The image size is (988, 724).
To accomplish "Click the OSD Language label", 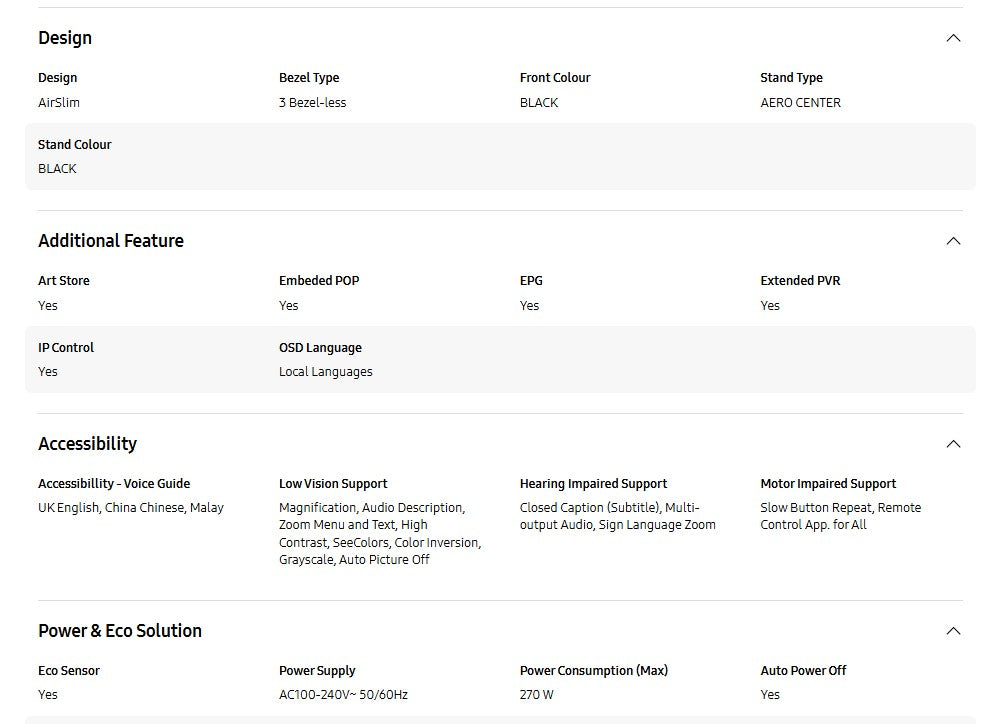I will (320, 348).
